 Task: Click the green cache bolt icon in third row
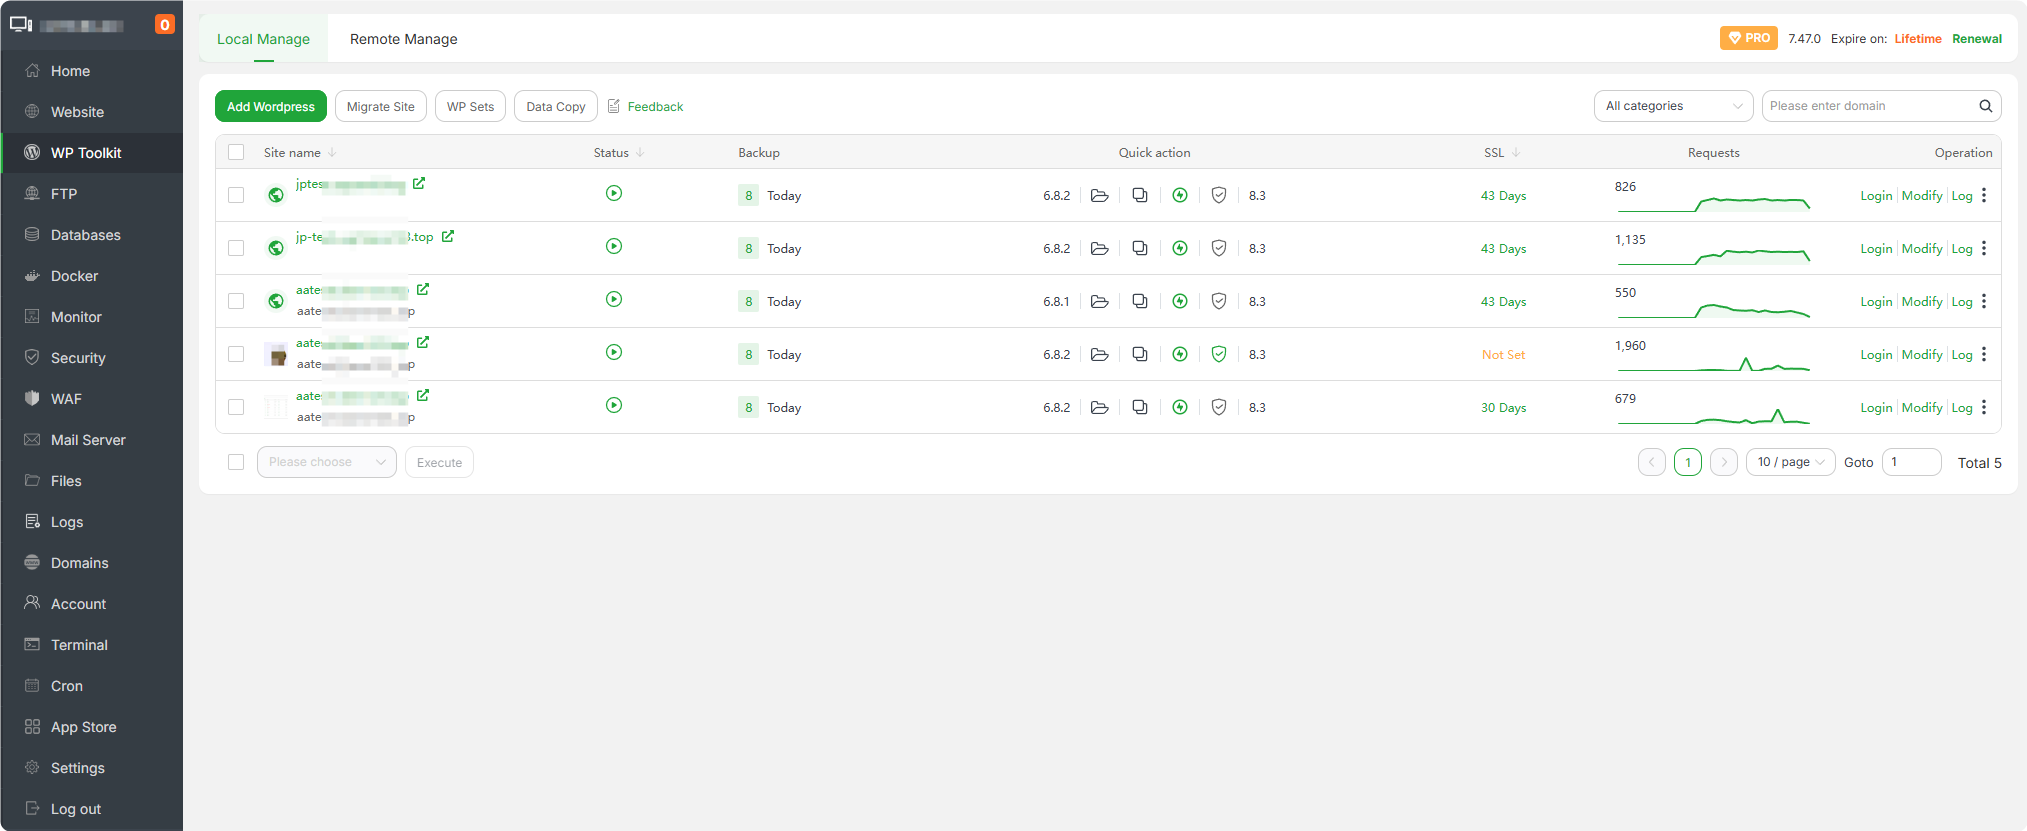pos(1180,302)
